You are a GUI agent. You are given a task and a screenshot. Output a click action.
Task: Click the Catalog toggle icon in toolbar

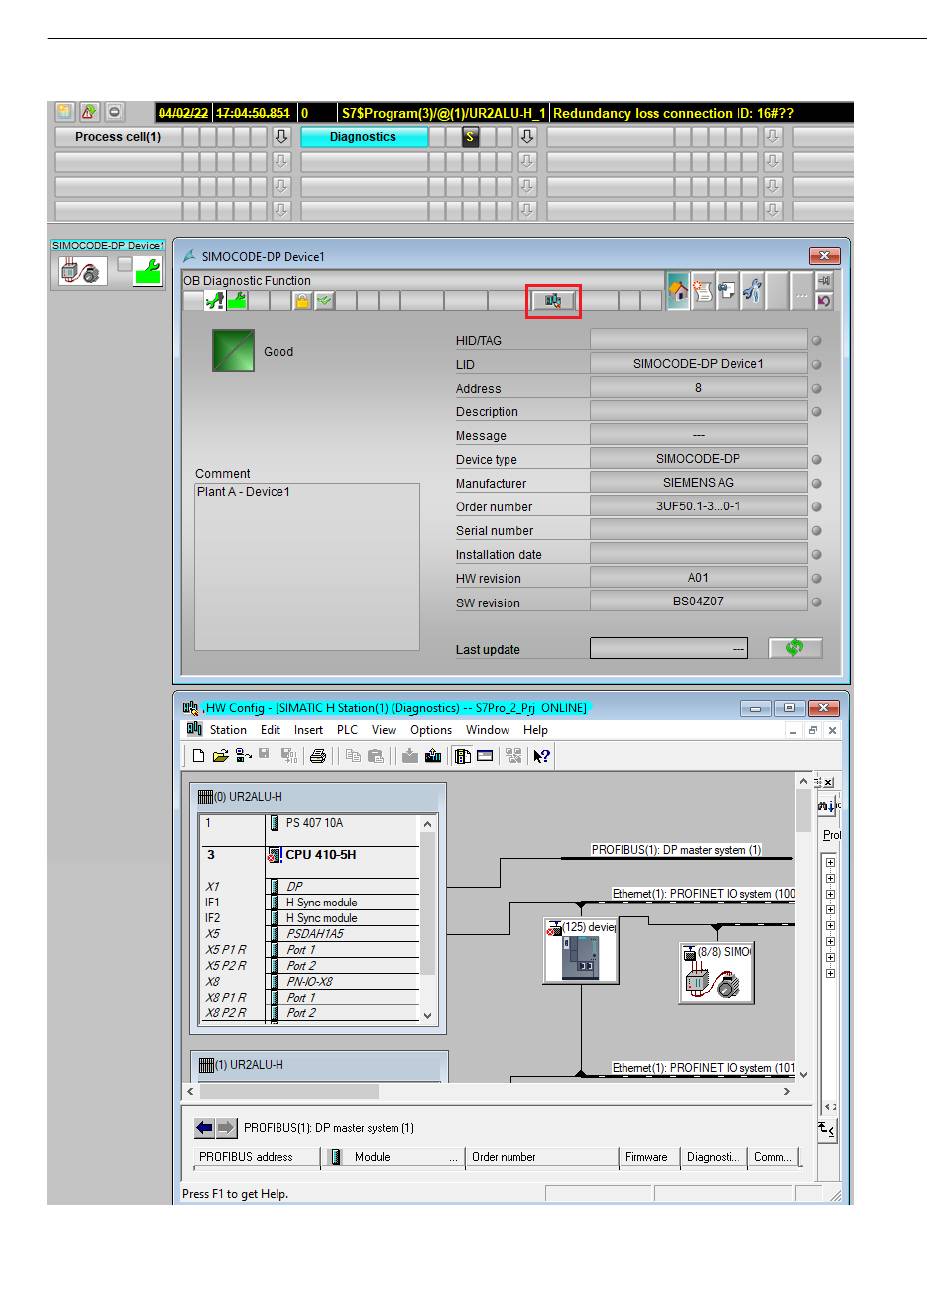pos(463,757)
